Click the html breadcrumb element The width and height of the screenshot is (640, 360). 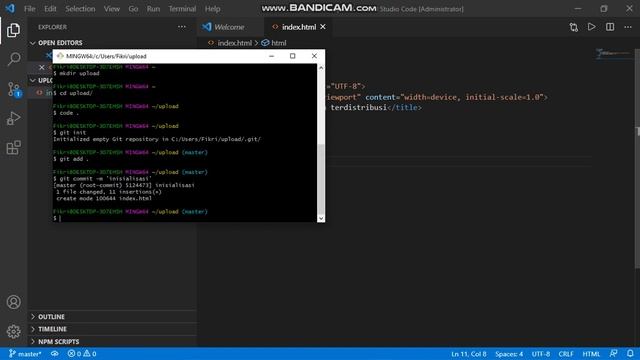point(274,43)
